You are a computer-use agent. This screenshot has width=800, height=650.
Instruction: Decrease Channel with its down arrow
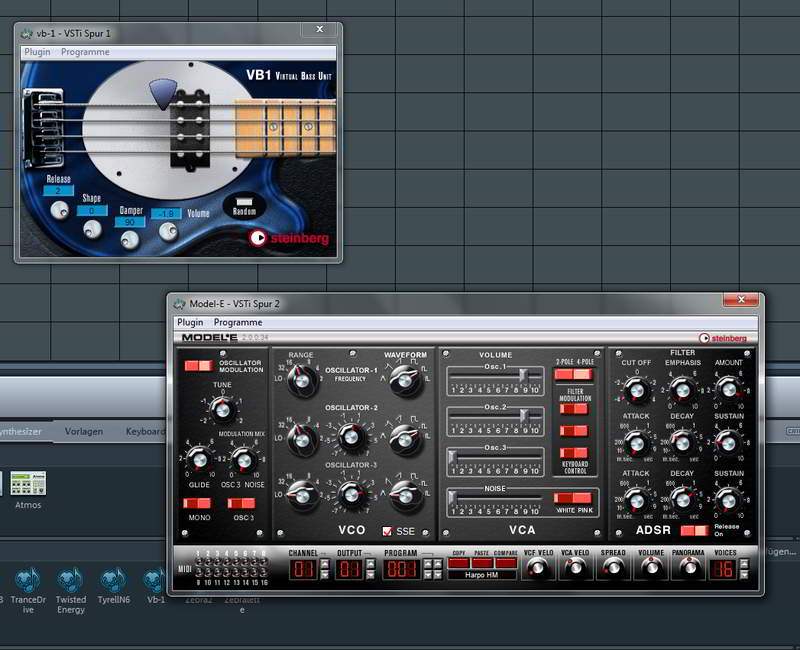(325, 574)
